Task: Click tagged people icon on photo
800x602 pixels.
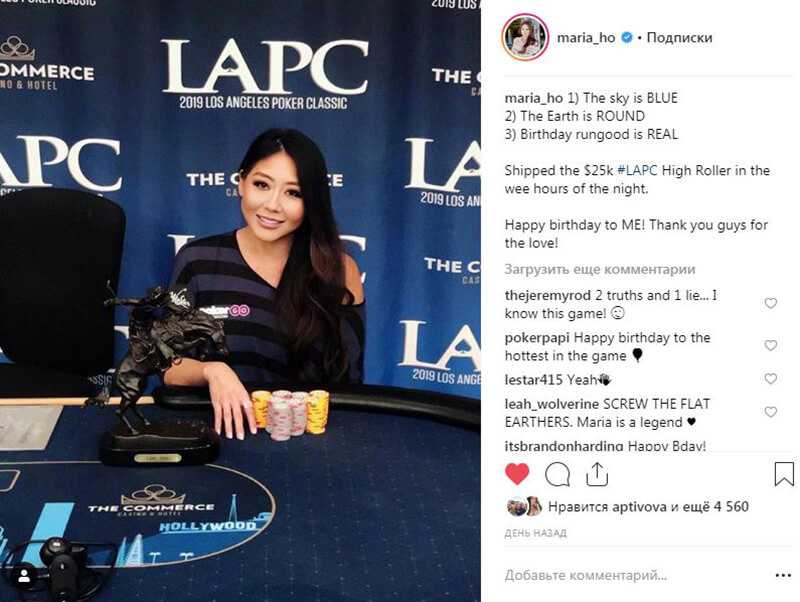Action: (23, 577)
